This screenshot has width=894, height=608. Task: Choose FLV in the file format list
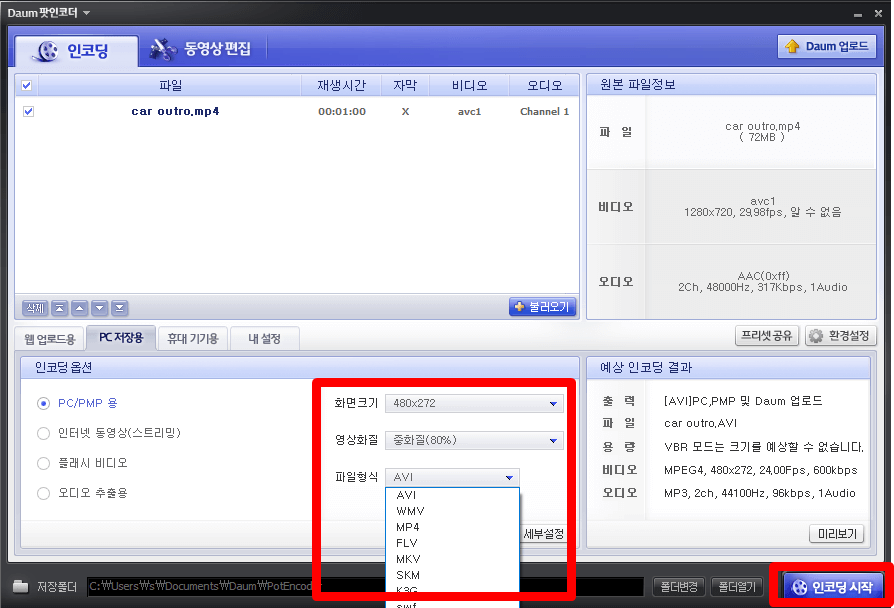point(452,543)
